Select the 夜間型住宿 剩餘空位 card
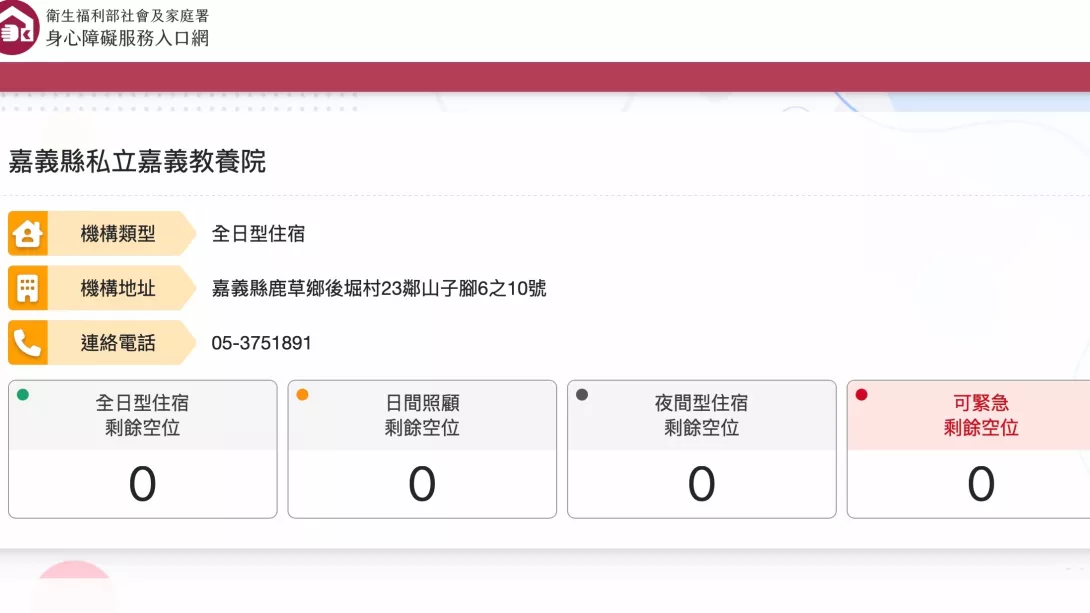The height and width of the screenshot is (613, 1090). pos(701,450)
